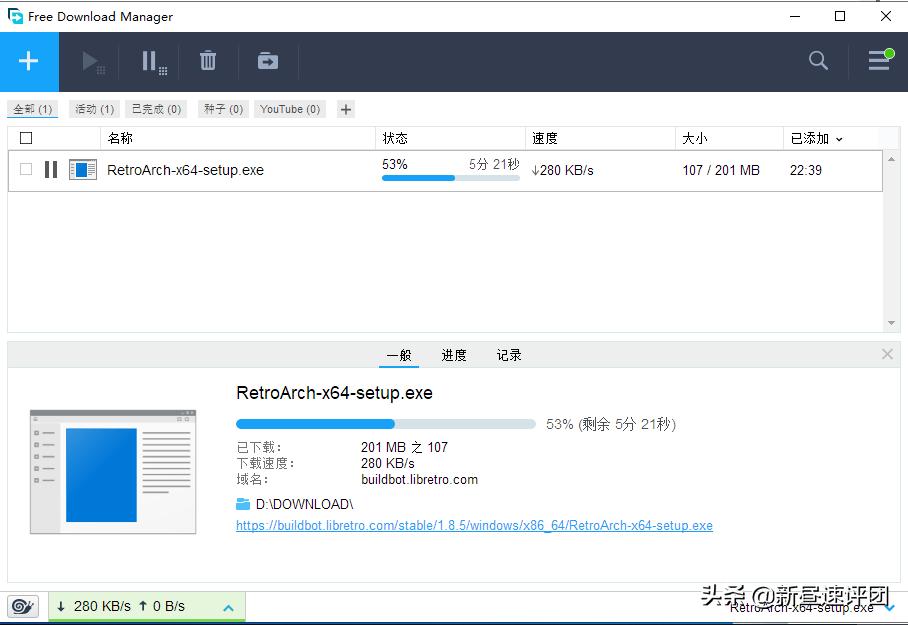Add a new download with the plus icon
This screenshot has width=908, height=625.
[x=29, y=61]
